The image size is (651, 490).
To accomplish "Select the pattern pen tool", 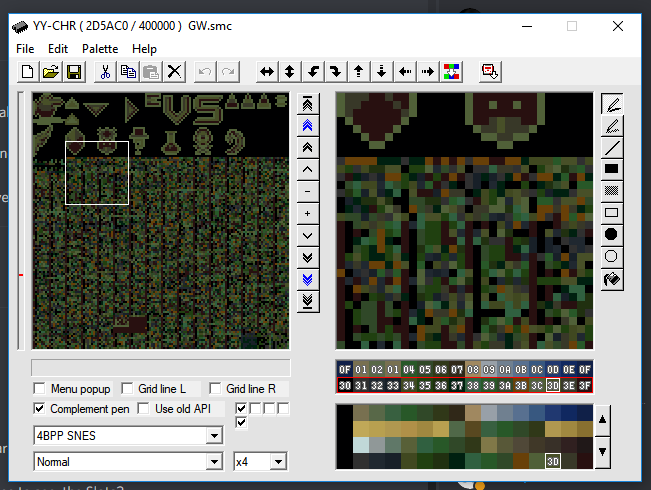I will pyautogui.click(x=612, y=125).
